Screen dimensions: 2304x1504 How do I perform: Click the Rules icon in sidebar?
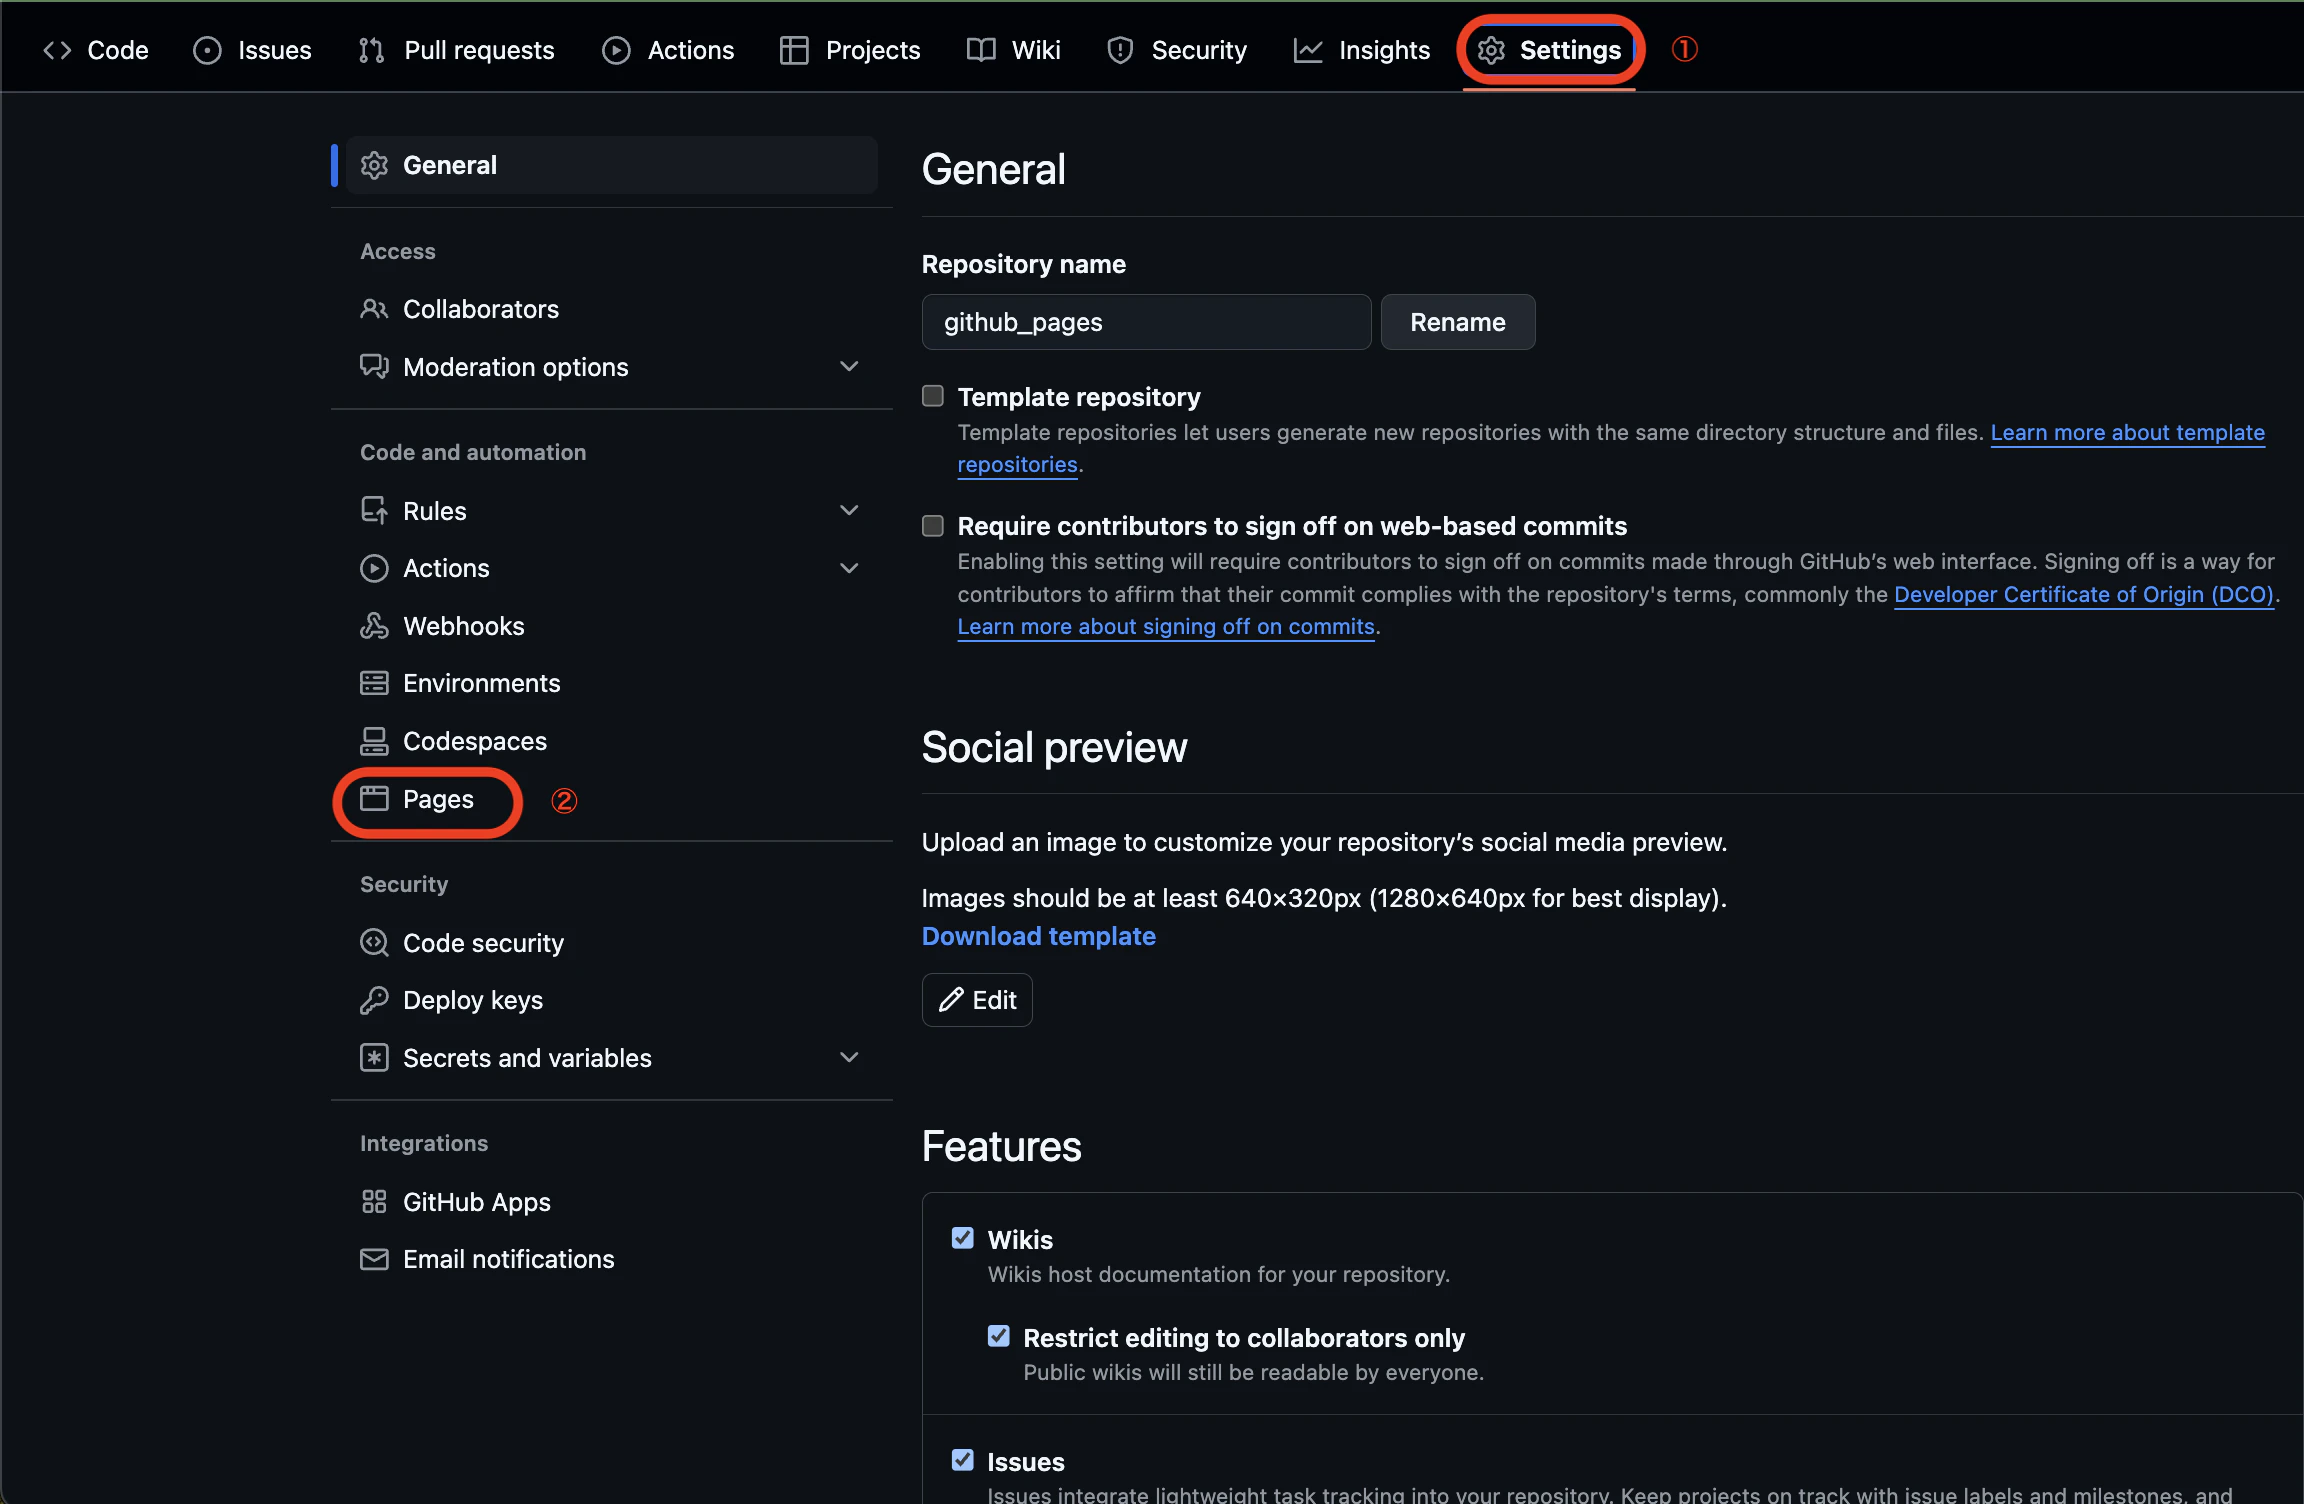tap(374, 511)
